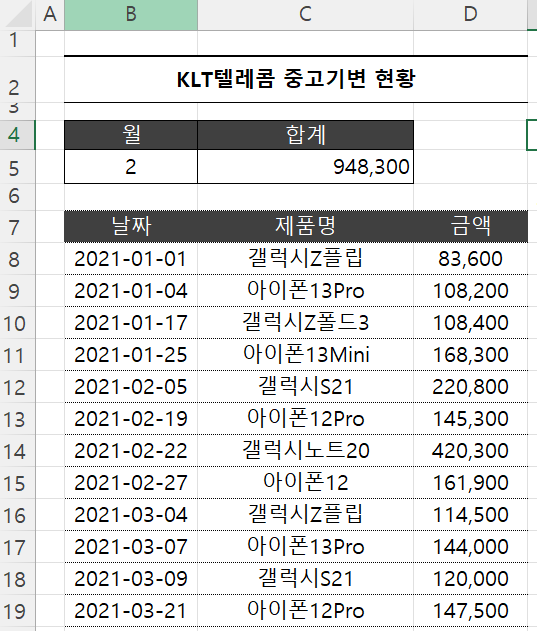Select amount cell 144,000

tap(470, 546)
